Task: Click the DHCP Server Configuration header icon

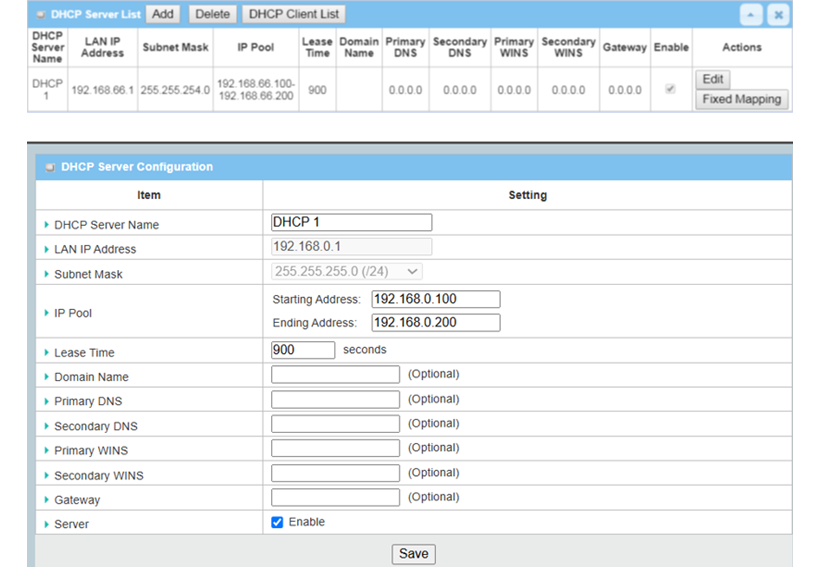Action: 49,167
